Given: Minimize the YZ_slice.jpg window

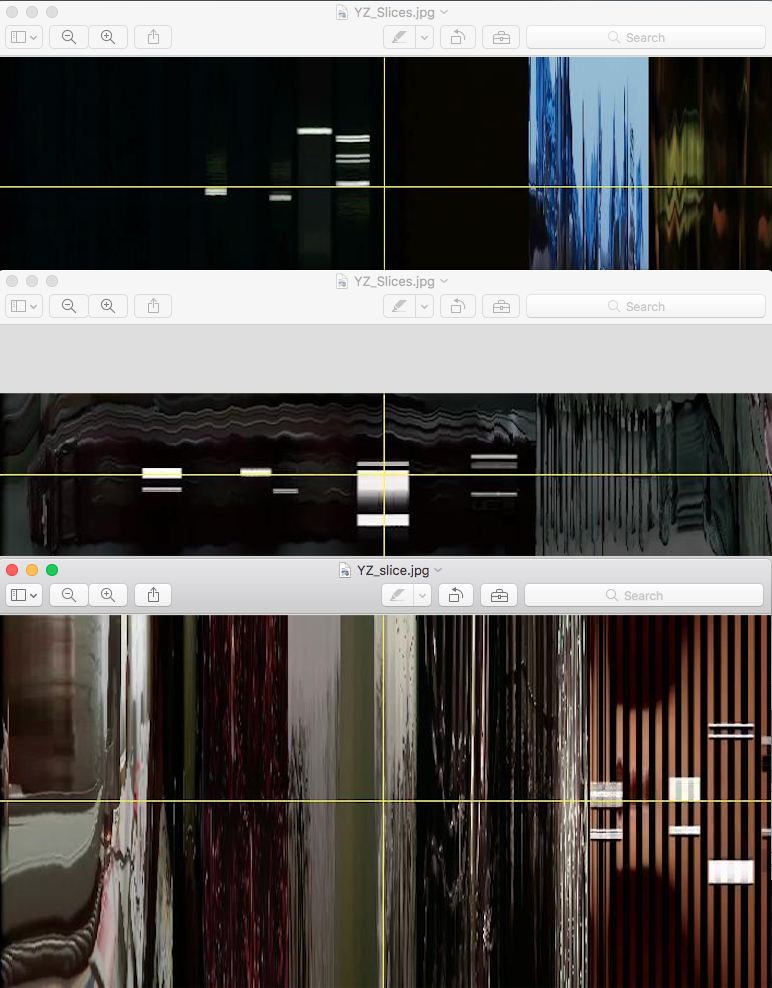Looking at the screenshot, I should point(32,570).
